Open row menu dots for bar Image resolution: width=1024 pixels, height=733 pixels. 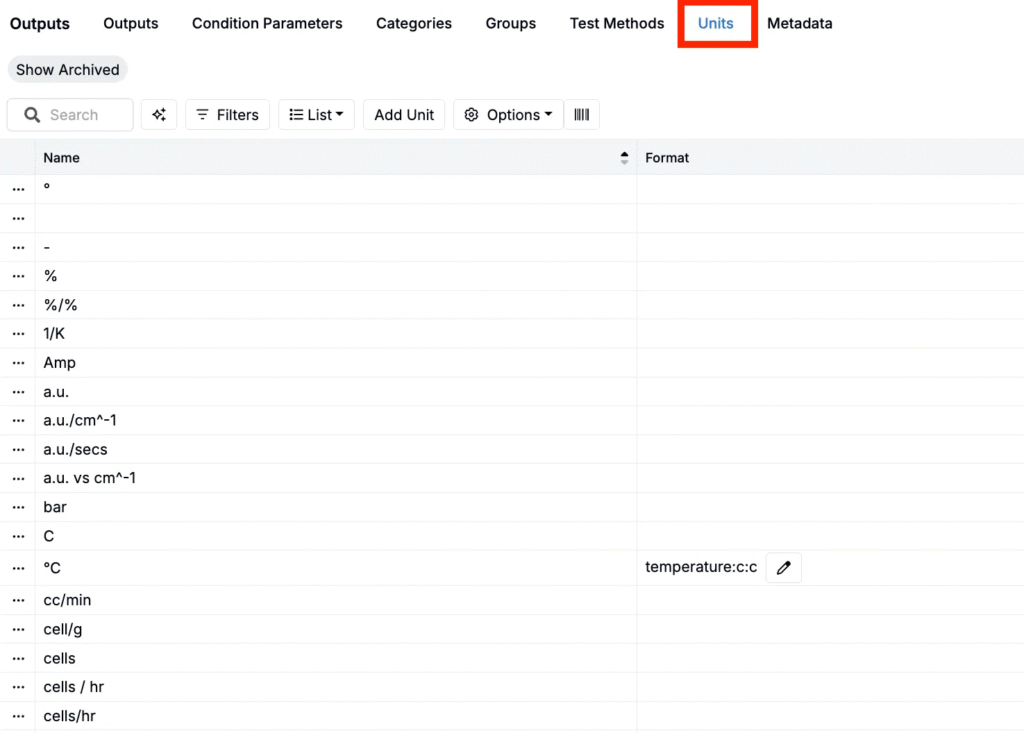tap(18, 508)
